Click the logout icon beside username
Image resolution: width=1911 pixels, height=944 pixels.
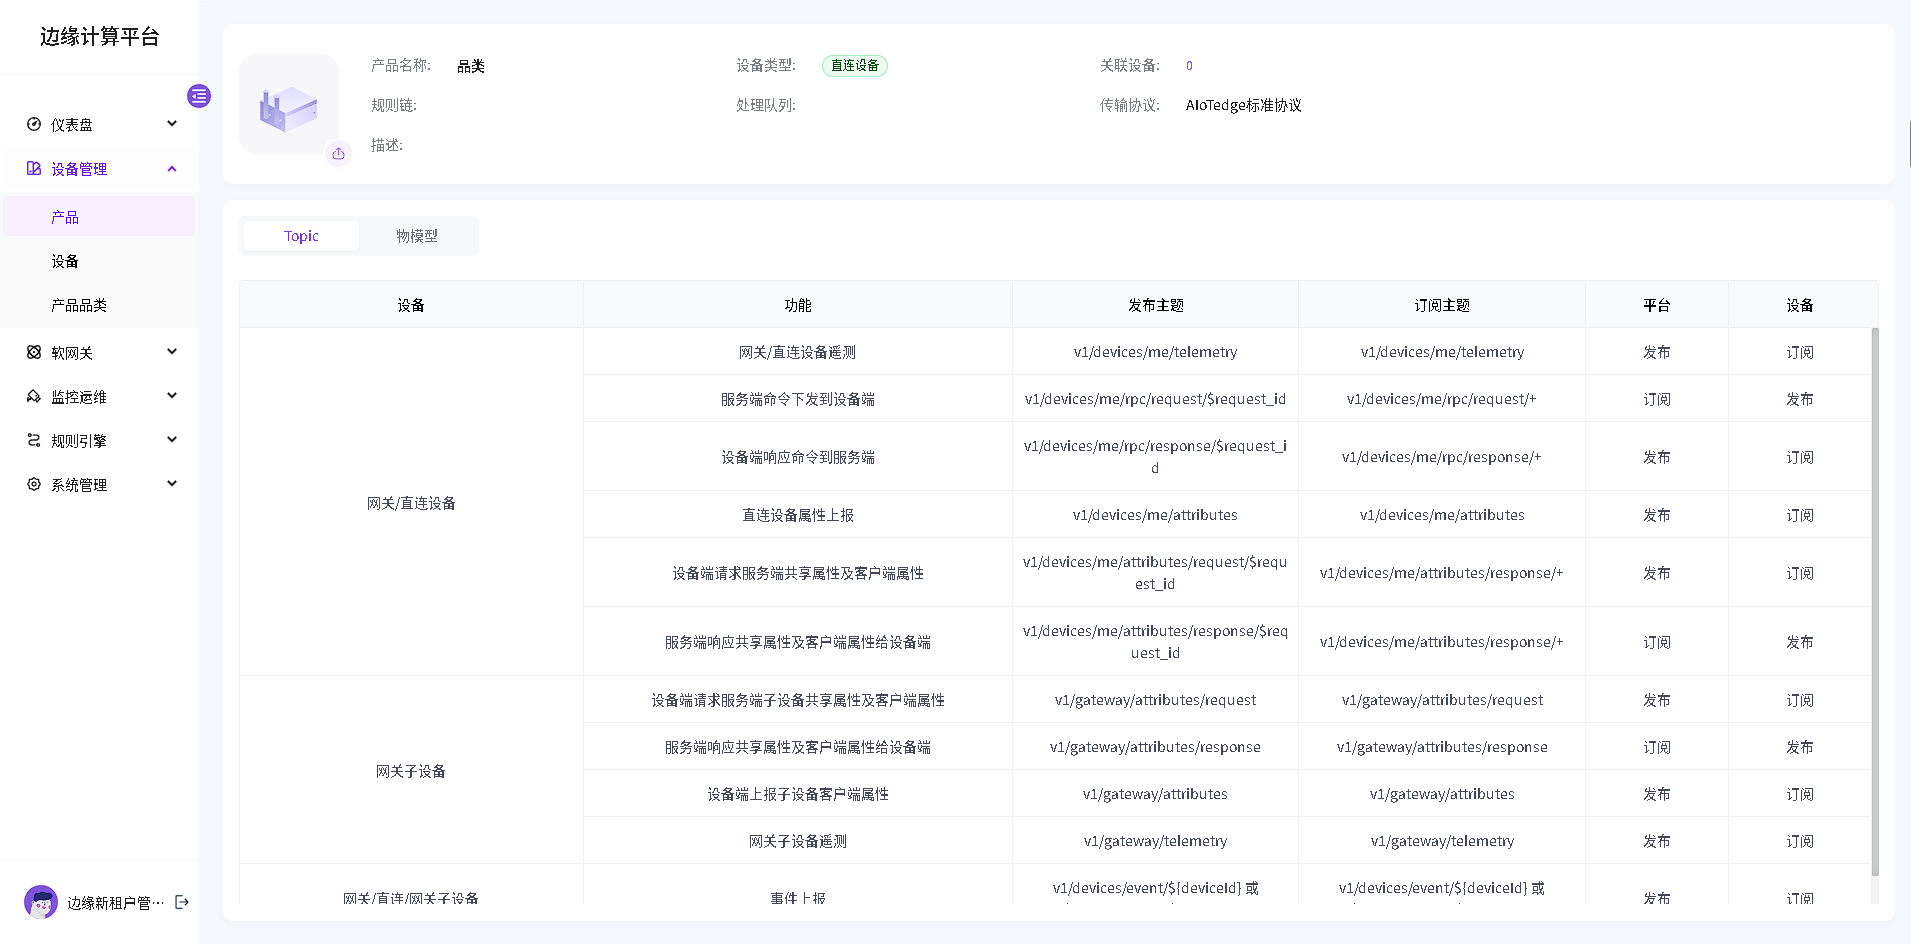pos(182,902)
